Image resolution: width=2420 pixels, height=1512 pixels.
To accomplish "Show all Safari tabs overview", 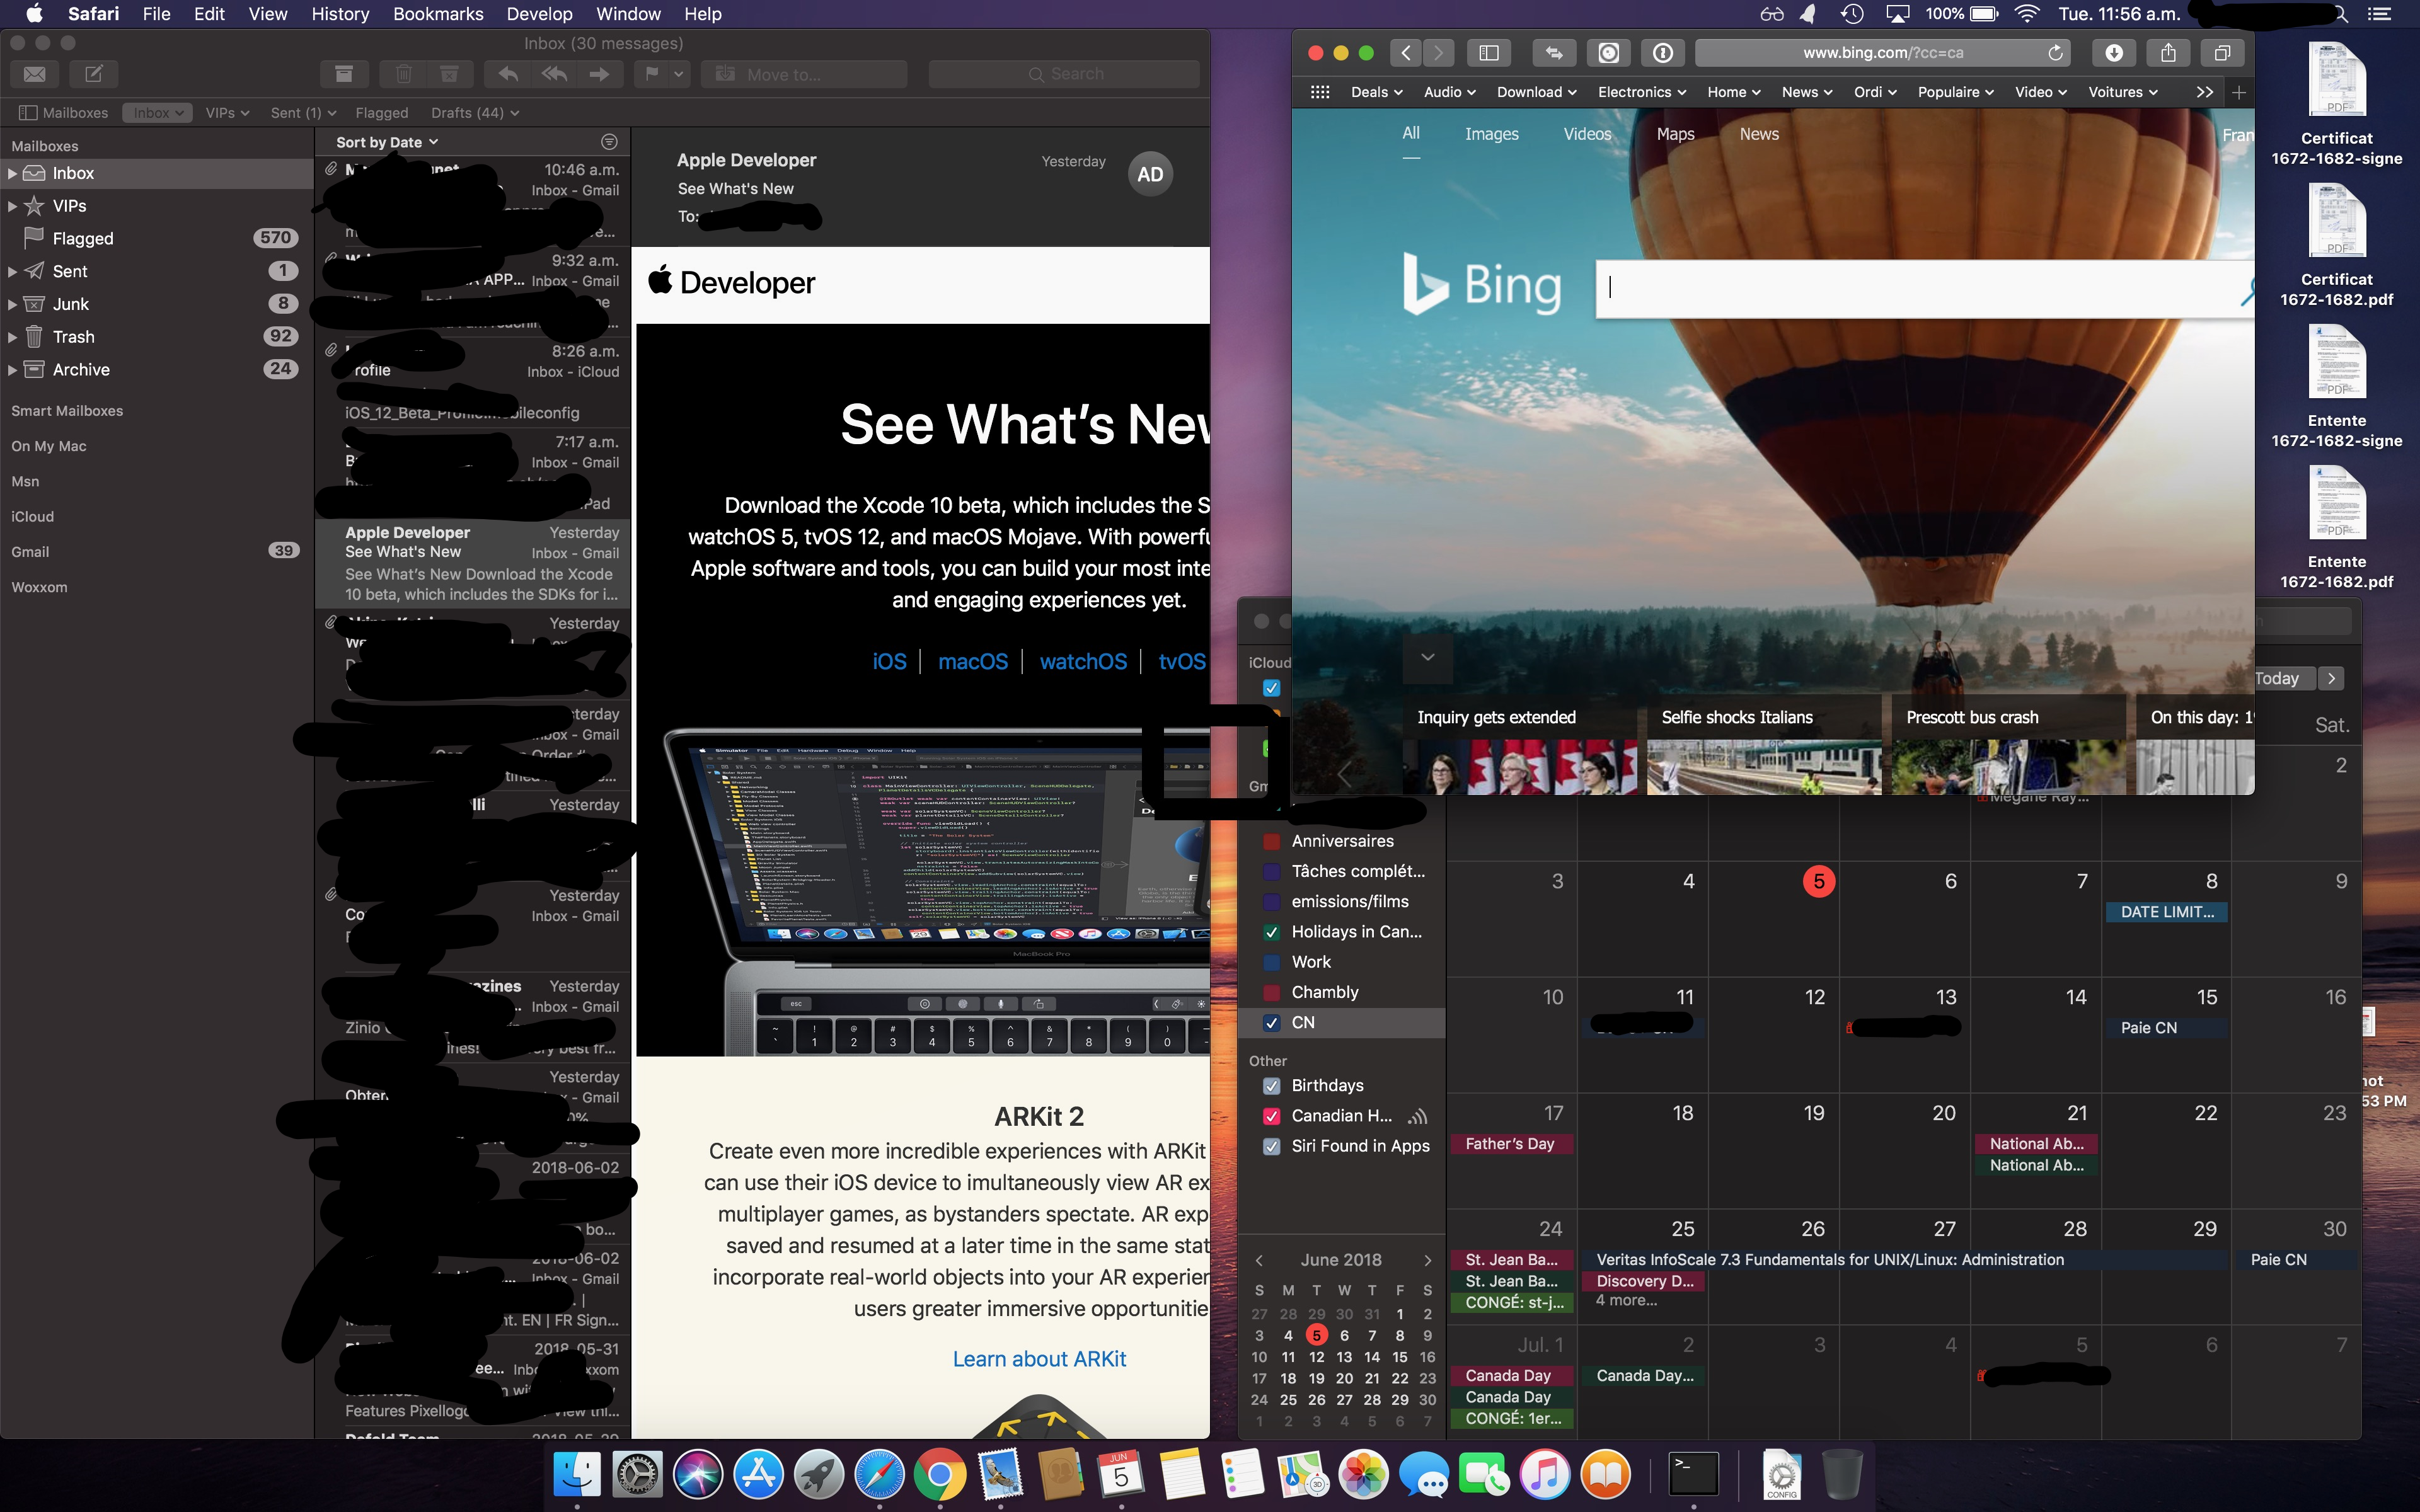I will (2222, 53).
